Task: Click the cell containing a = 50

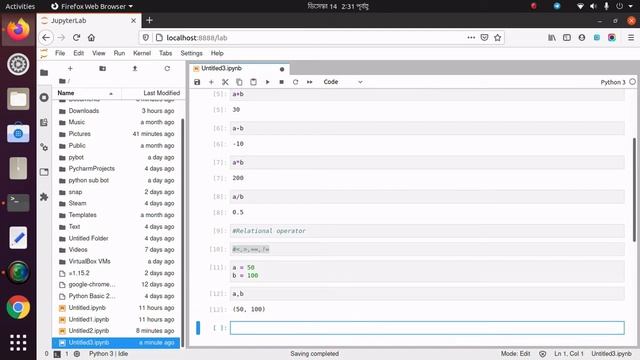Action: pos(427,271)
